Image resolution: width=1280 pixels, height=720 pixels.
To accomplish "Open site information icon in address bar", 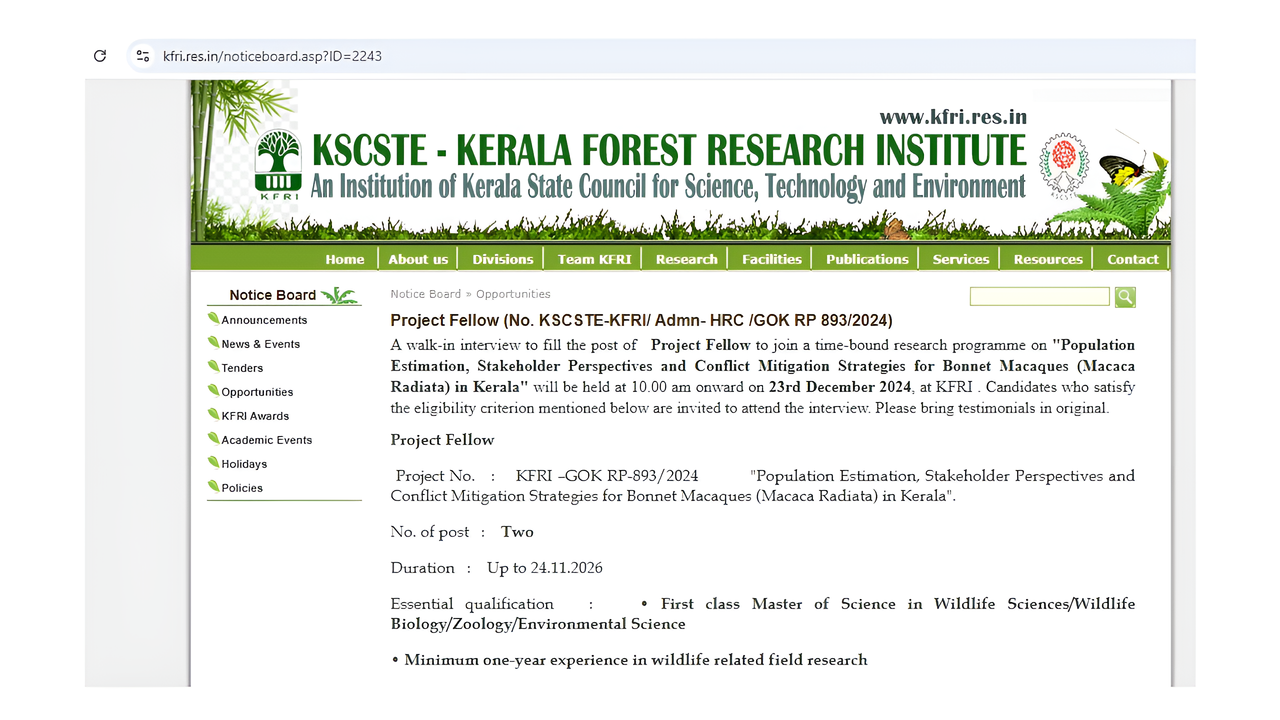I will tap(143, 56).
